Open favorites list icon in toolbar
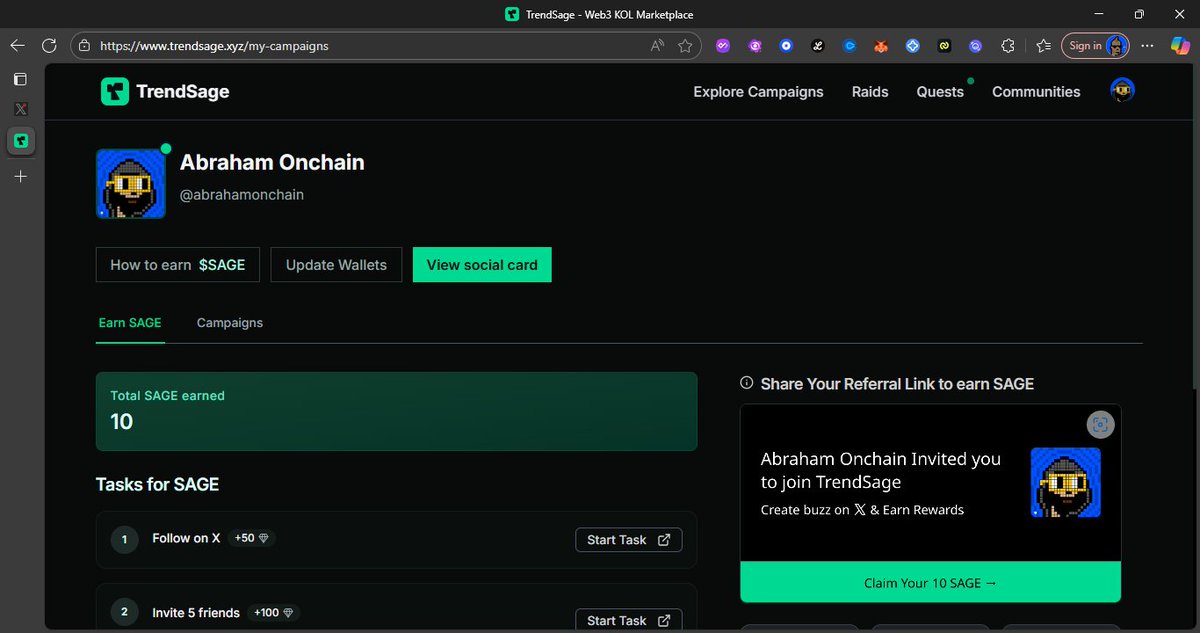Image resolution: width=1200 pixels, height=633 pixels. click(1043, 46)
